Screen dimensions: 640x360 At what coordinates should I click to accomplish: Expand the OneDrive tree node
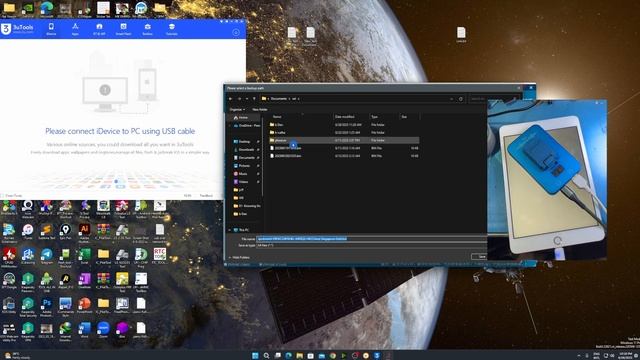tap(229, 126)
